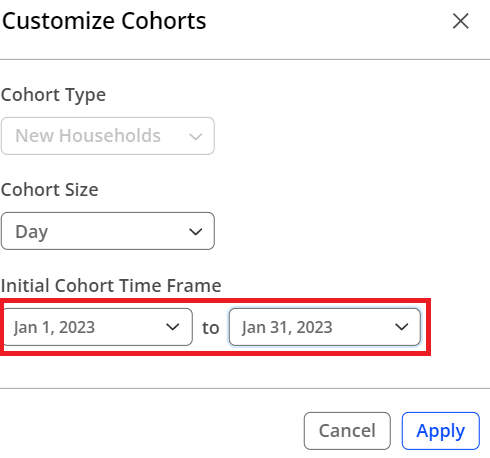The width and height of the screenshot is (490, 458).
Task: Open the Jan 1, 2023 start date dropdown
Action: [x=97, y=327]
